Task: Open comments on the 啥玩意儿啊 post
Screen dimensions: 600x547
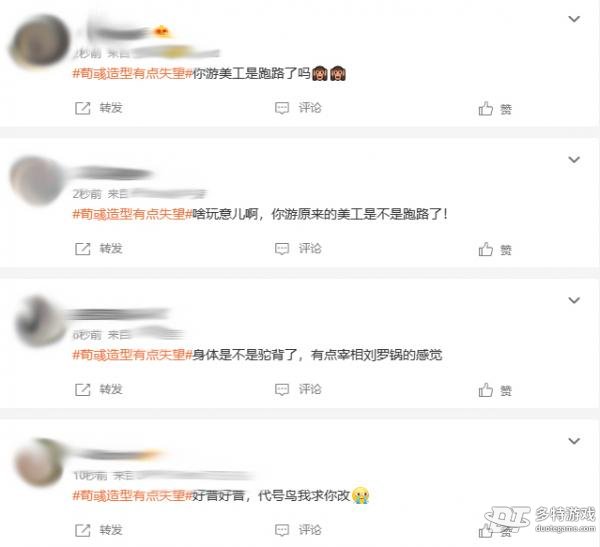Action: point(282,249)
